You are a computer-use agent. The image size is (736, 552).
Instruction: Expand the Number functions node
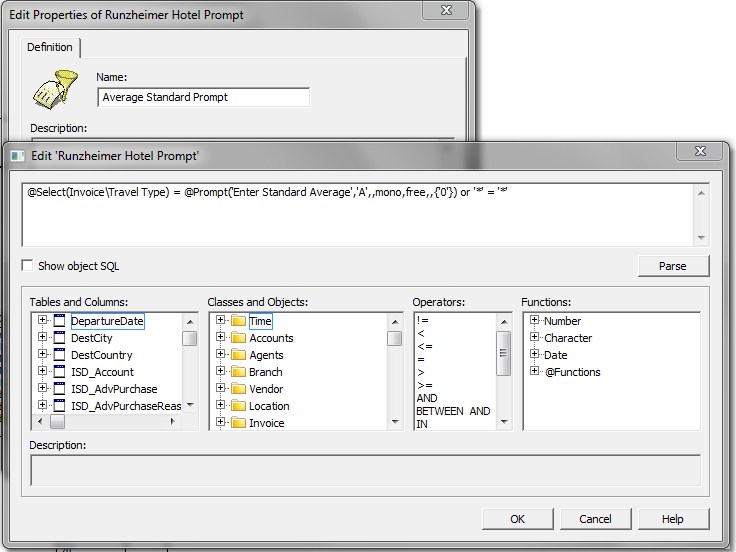click(534, 320)
